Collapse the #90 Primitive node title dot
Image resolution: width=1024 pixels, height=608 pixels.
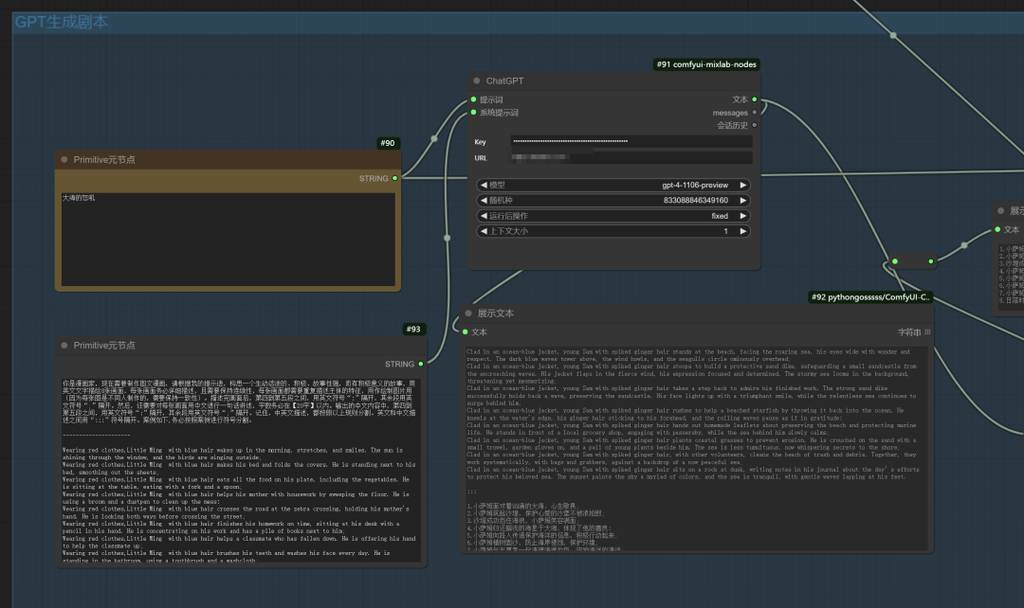point(64,159)
